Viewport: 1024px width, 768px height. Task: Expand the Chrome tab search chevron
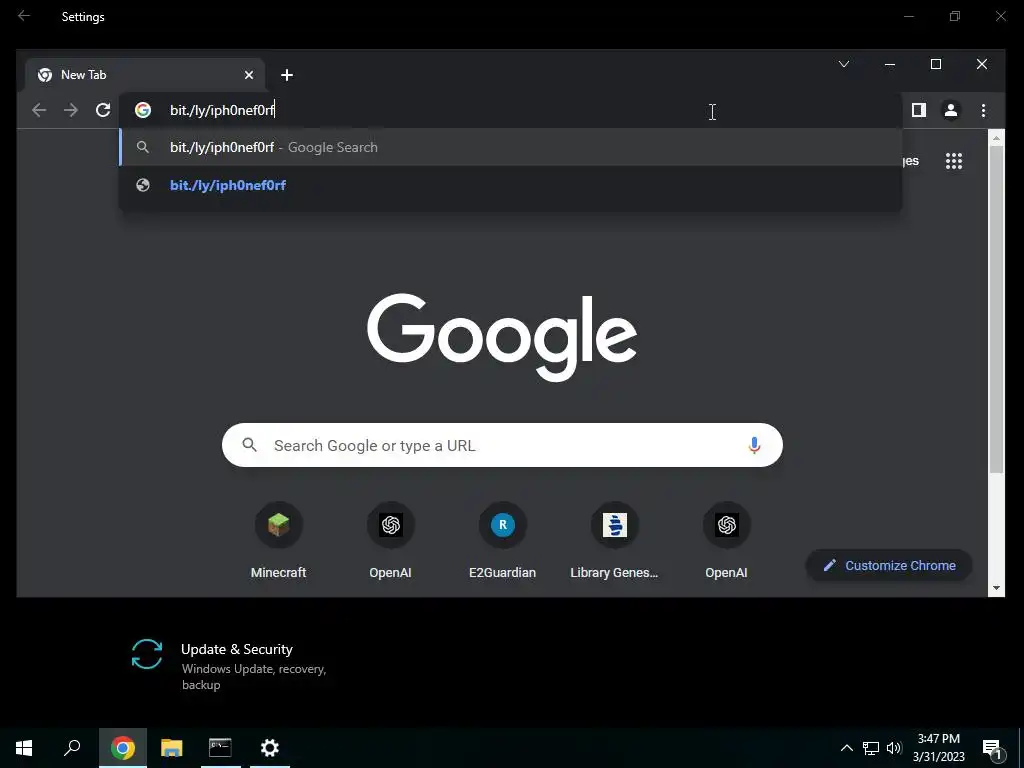point(844,64)
